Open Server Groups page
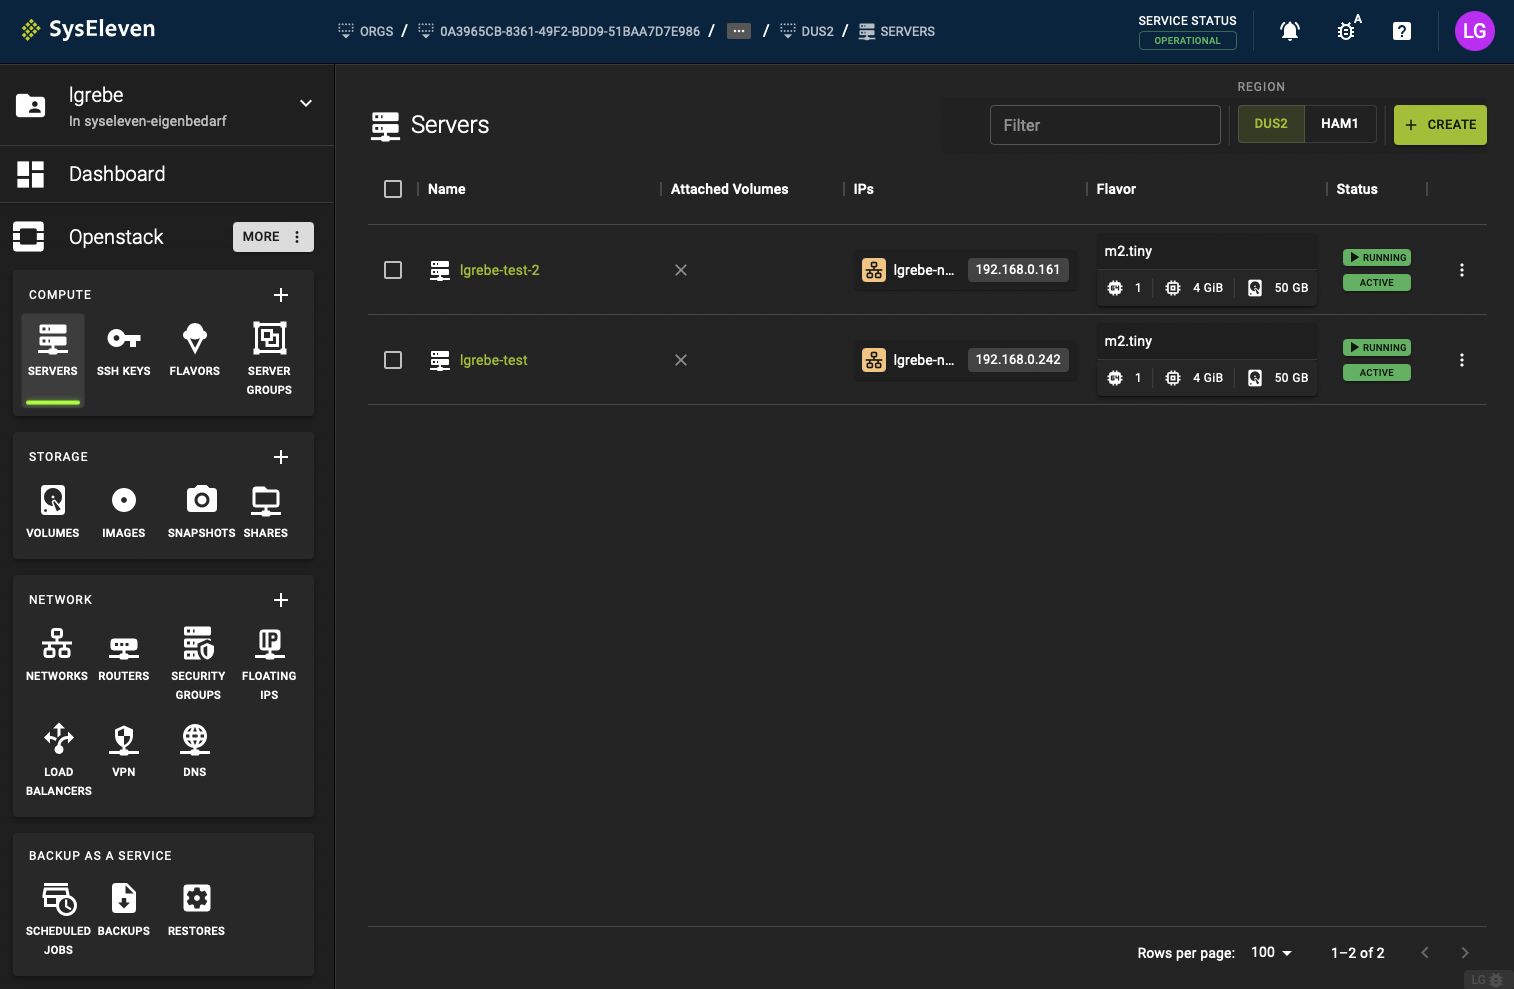The image size is (1514, 989). [x=269, y=361]
